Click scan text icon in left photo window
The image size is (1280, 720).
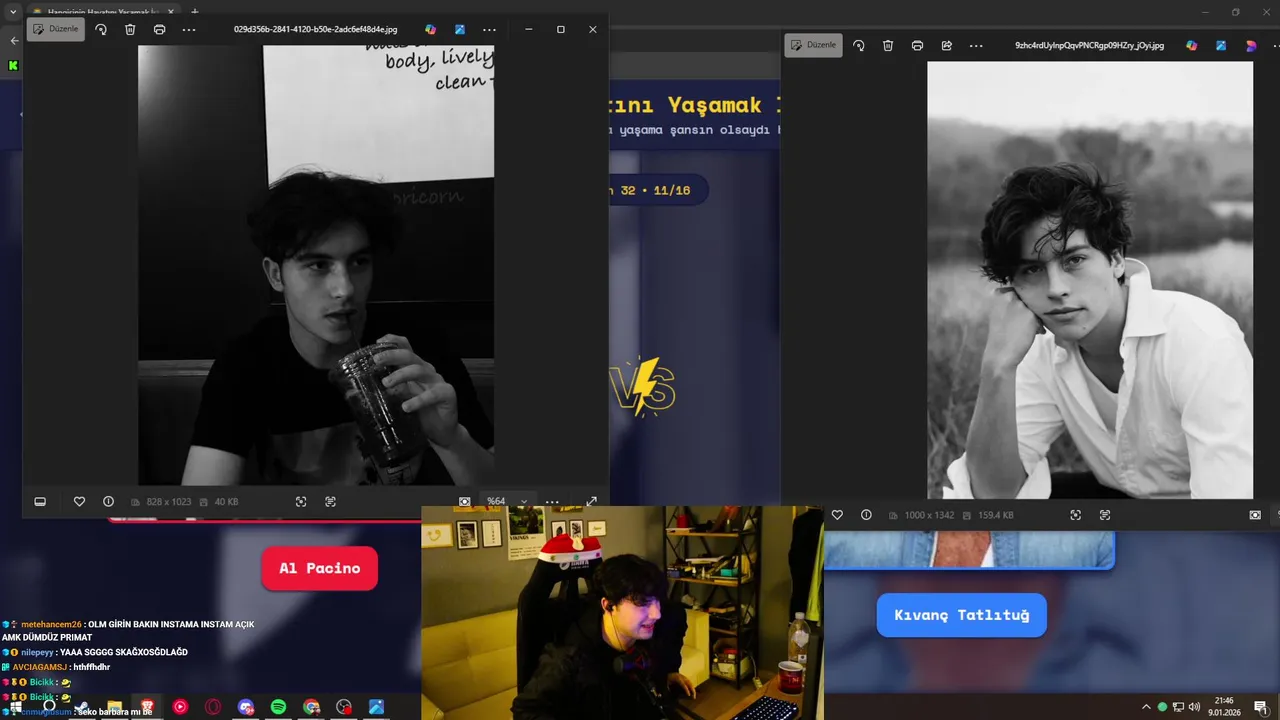click(x=330, y=501)
